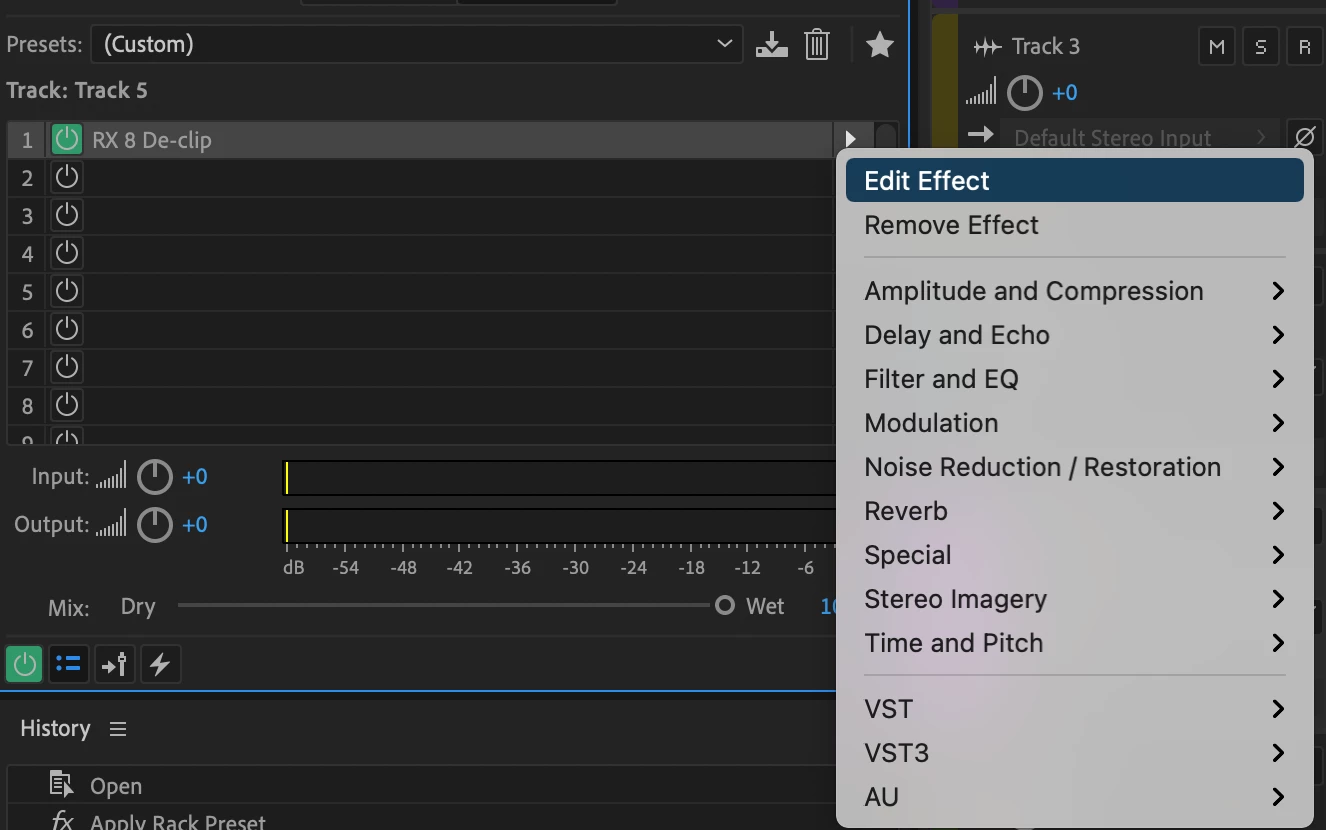This screenshot has height=830, width=1326.
Task: Expand Special effects submenu
Action: [1075, 555]
